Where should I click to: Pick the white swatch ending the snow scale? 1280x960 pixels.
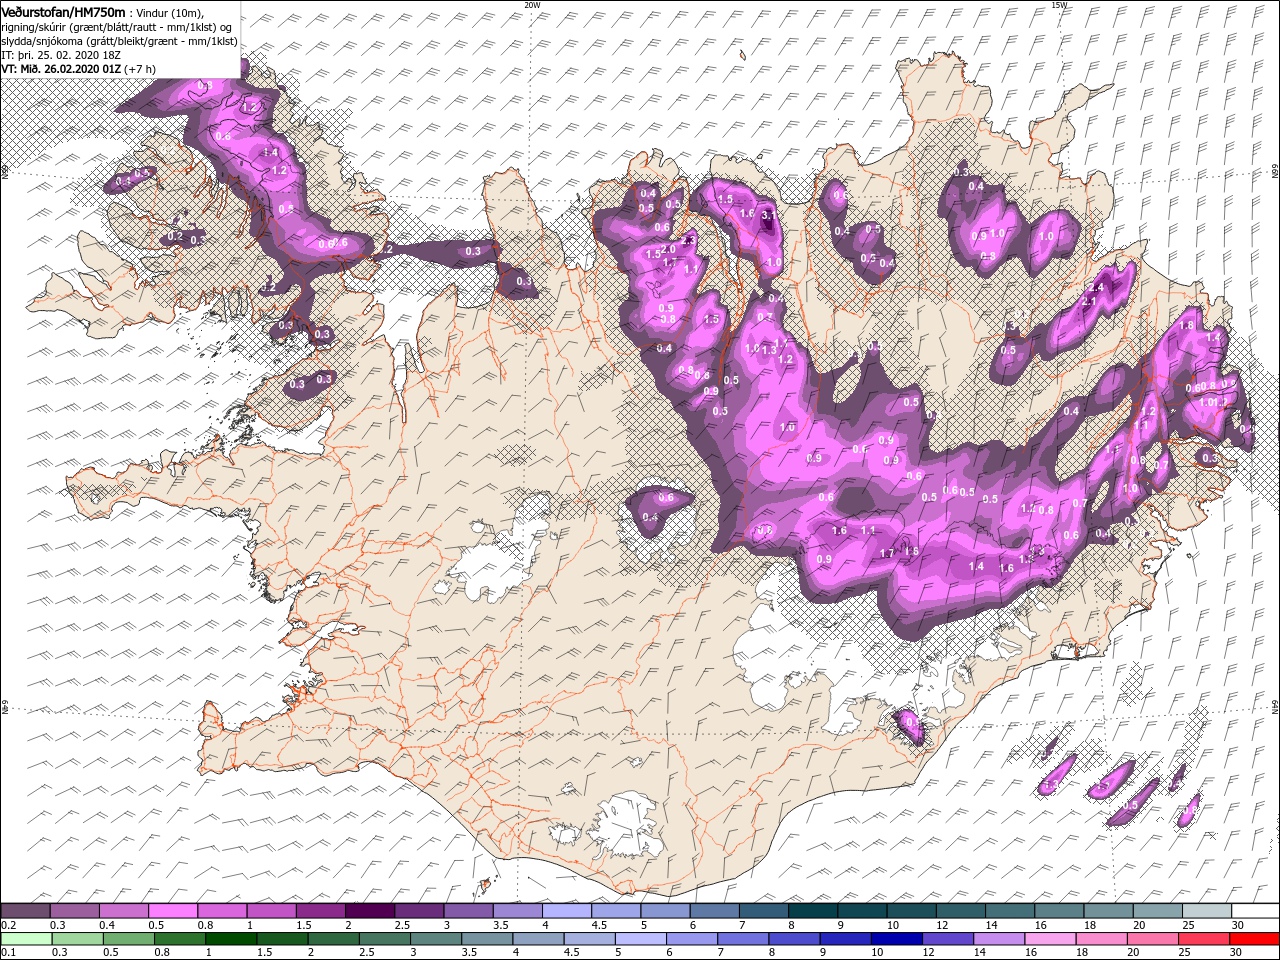(1255, 911)
